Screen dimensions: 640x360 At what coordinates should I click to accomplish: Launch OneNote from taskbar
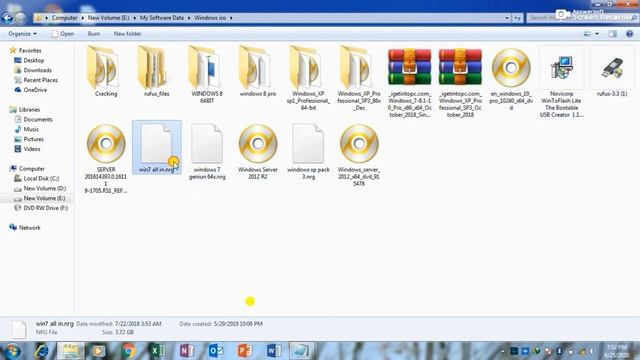[x=187, y=351]
